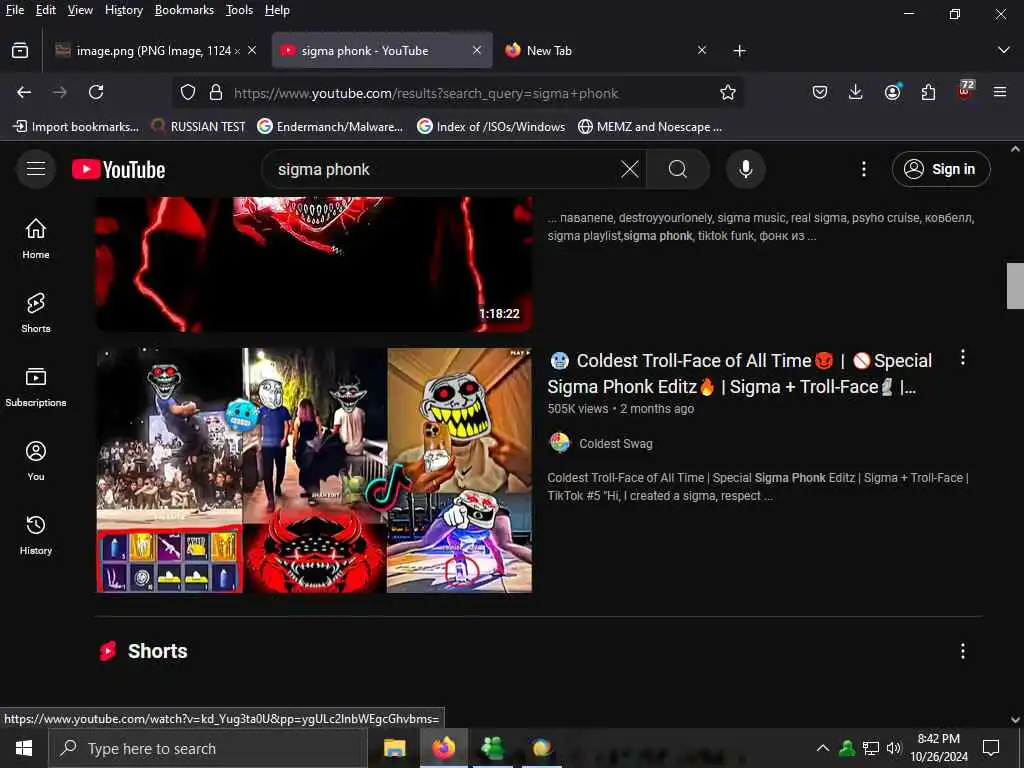Open the RUSSIAN TEST bookmark
The height and width of the screenshot is (768, 1024).
(x=199, y=127)
